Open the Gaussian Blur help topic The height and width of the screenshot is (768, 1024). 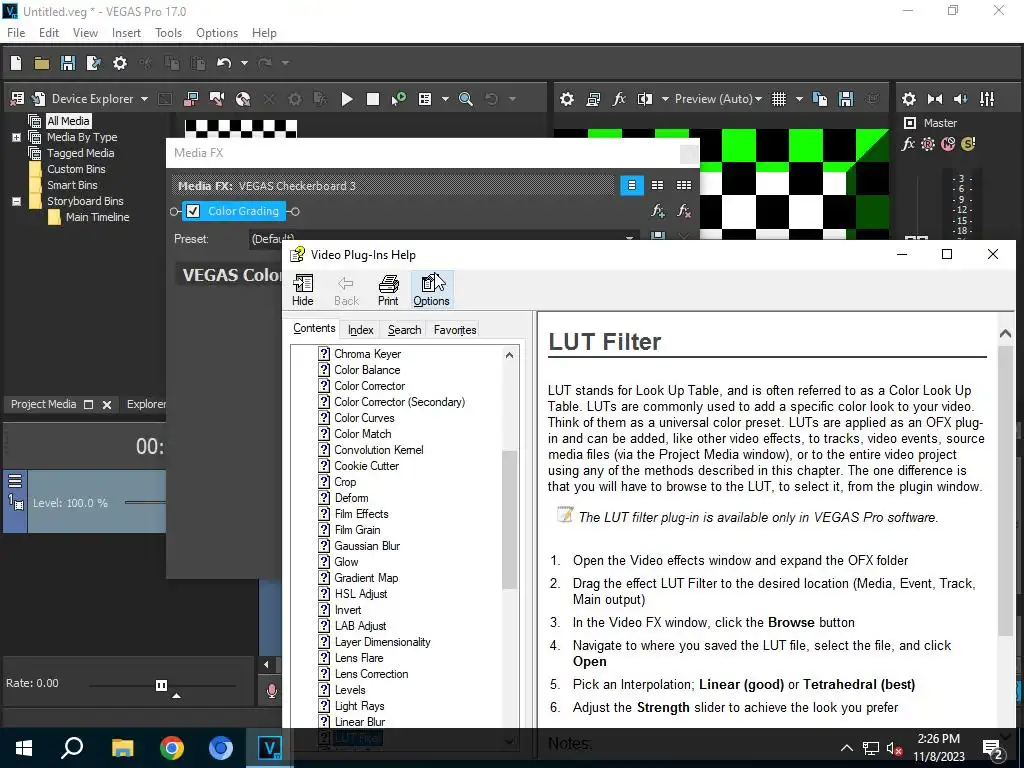[x=367, y=546]
